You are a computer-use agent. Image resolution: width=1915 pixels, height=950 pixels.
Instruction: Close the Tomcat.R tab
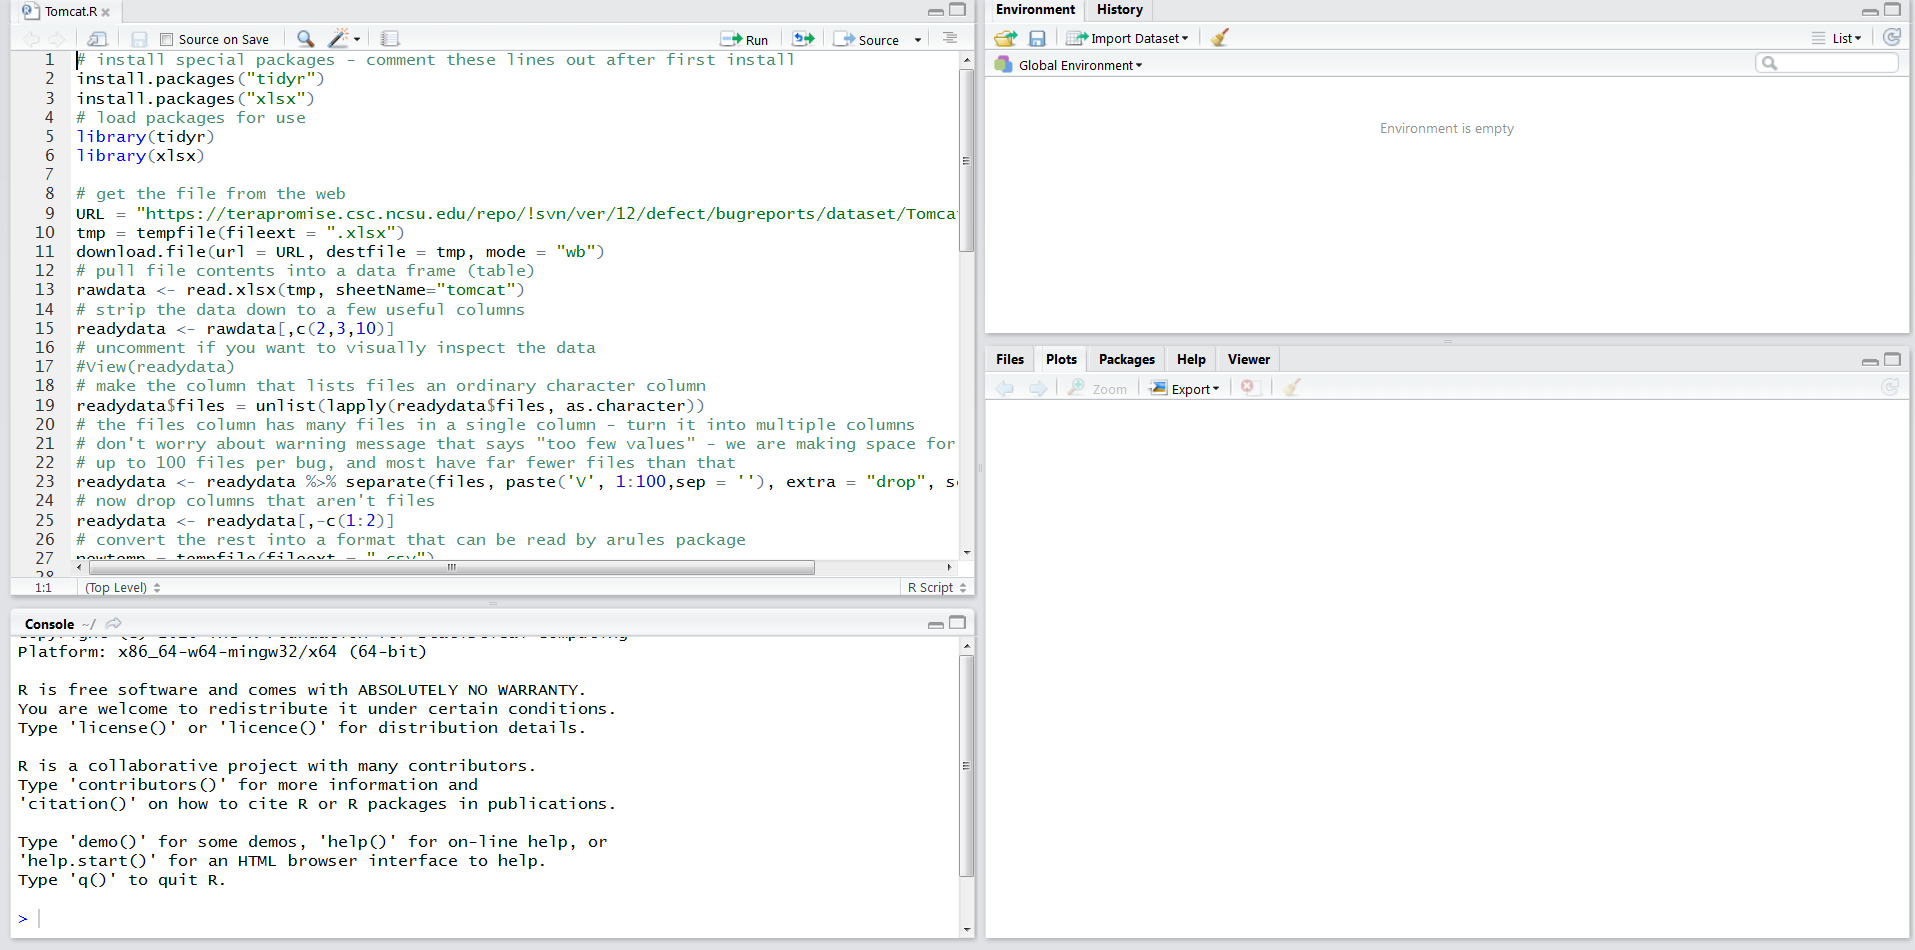pos(106,12)
